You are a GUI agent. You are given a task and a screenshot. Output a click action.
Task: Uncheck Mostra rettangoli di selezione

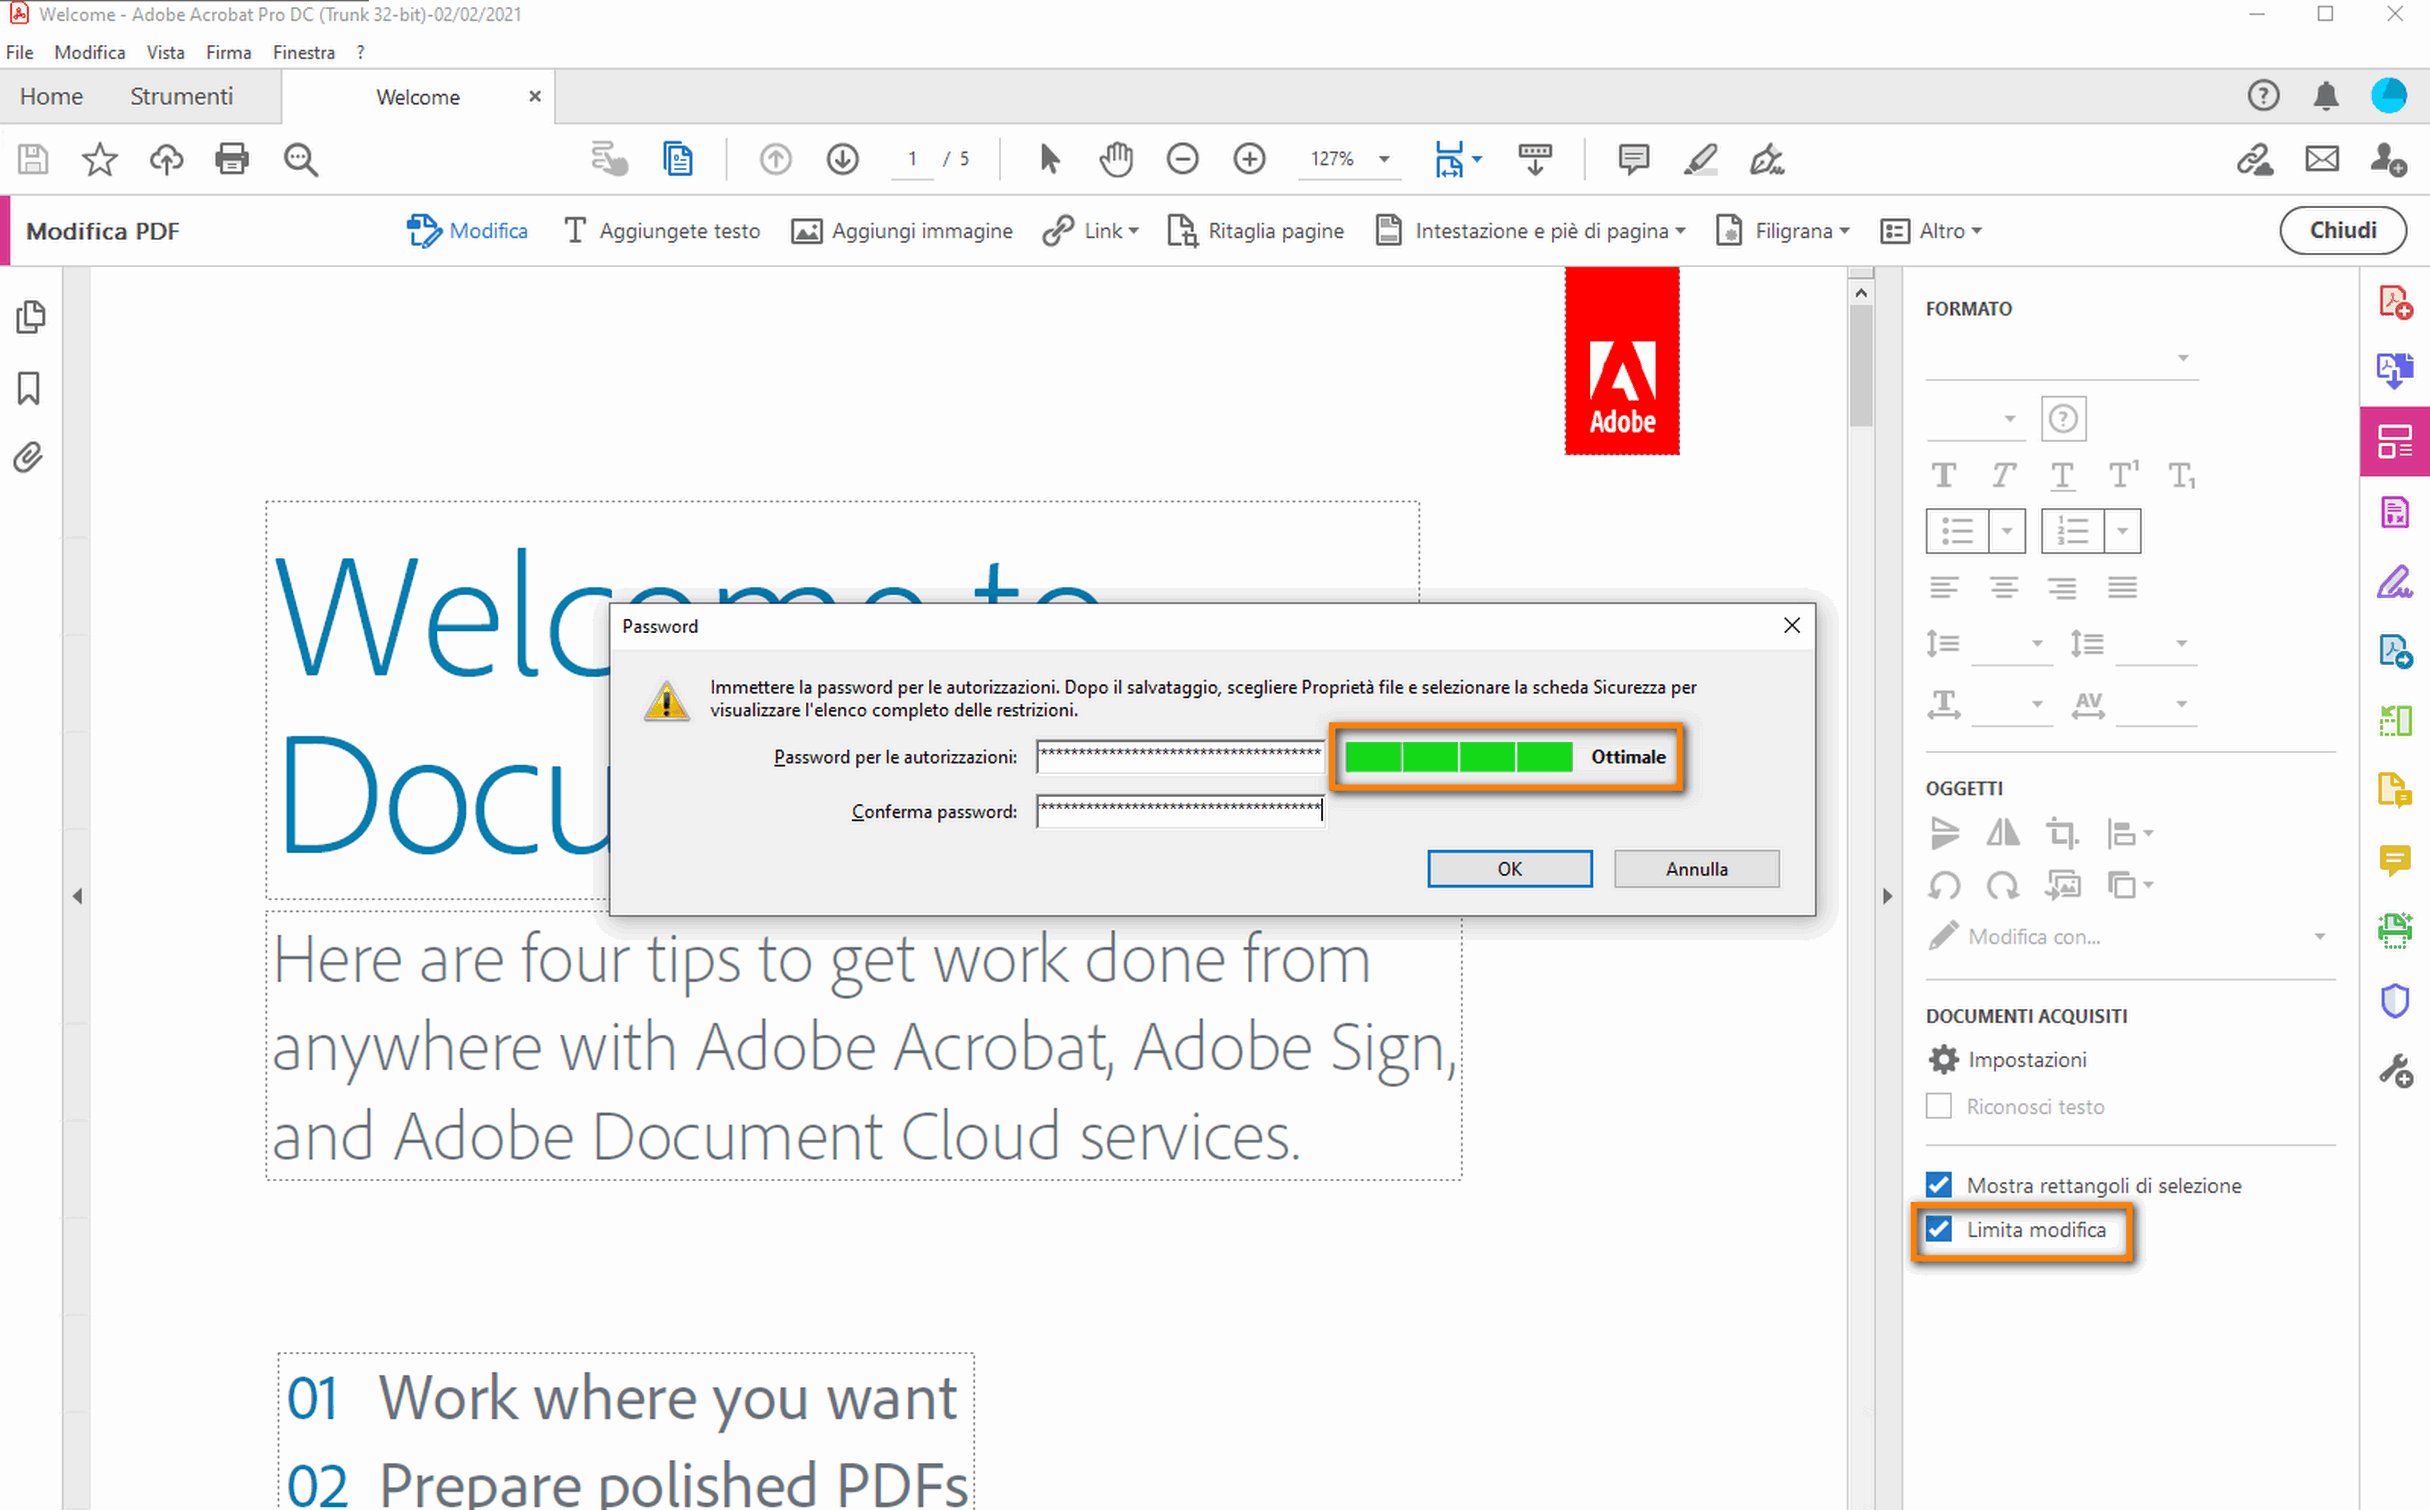tap(1938, 1184)
